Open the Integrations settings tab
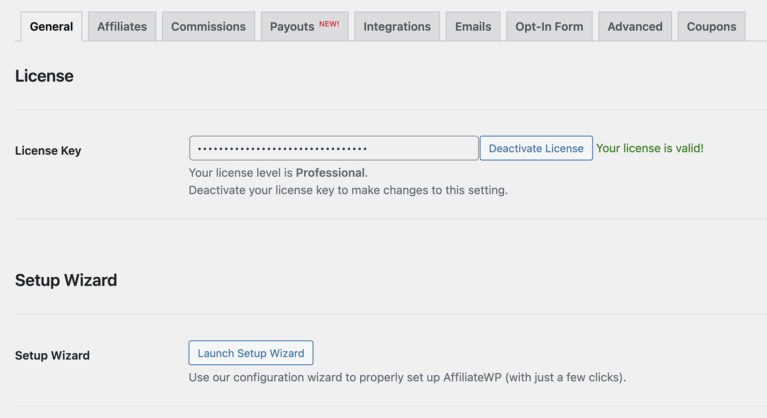This screenshot has height=418, width=767. [x=397, y=27]
